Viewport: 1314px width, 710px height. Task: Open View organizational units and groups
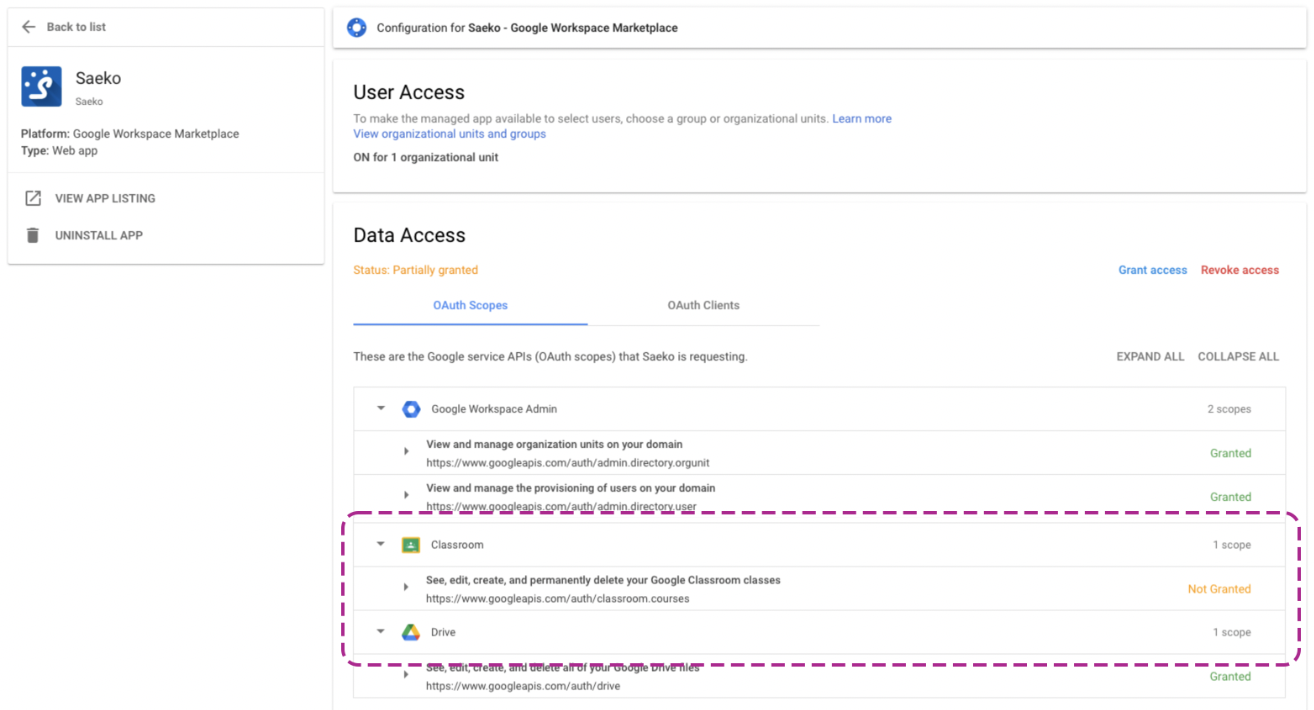pyautogui.click(x=450, y=134)
